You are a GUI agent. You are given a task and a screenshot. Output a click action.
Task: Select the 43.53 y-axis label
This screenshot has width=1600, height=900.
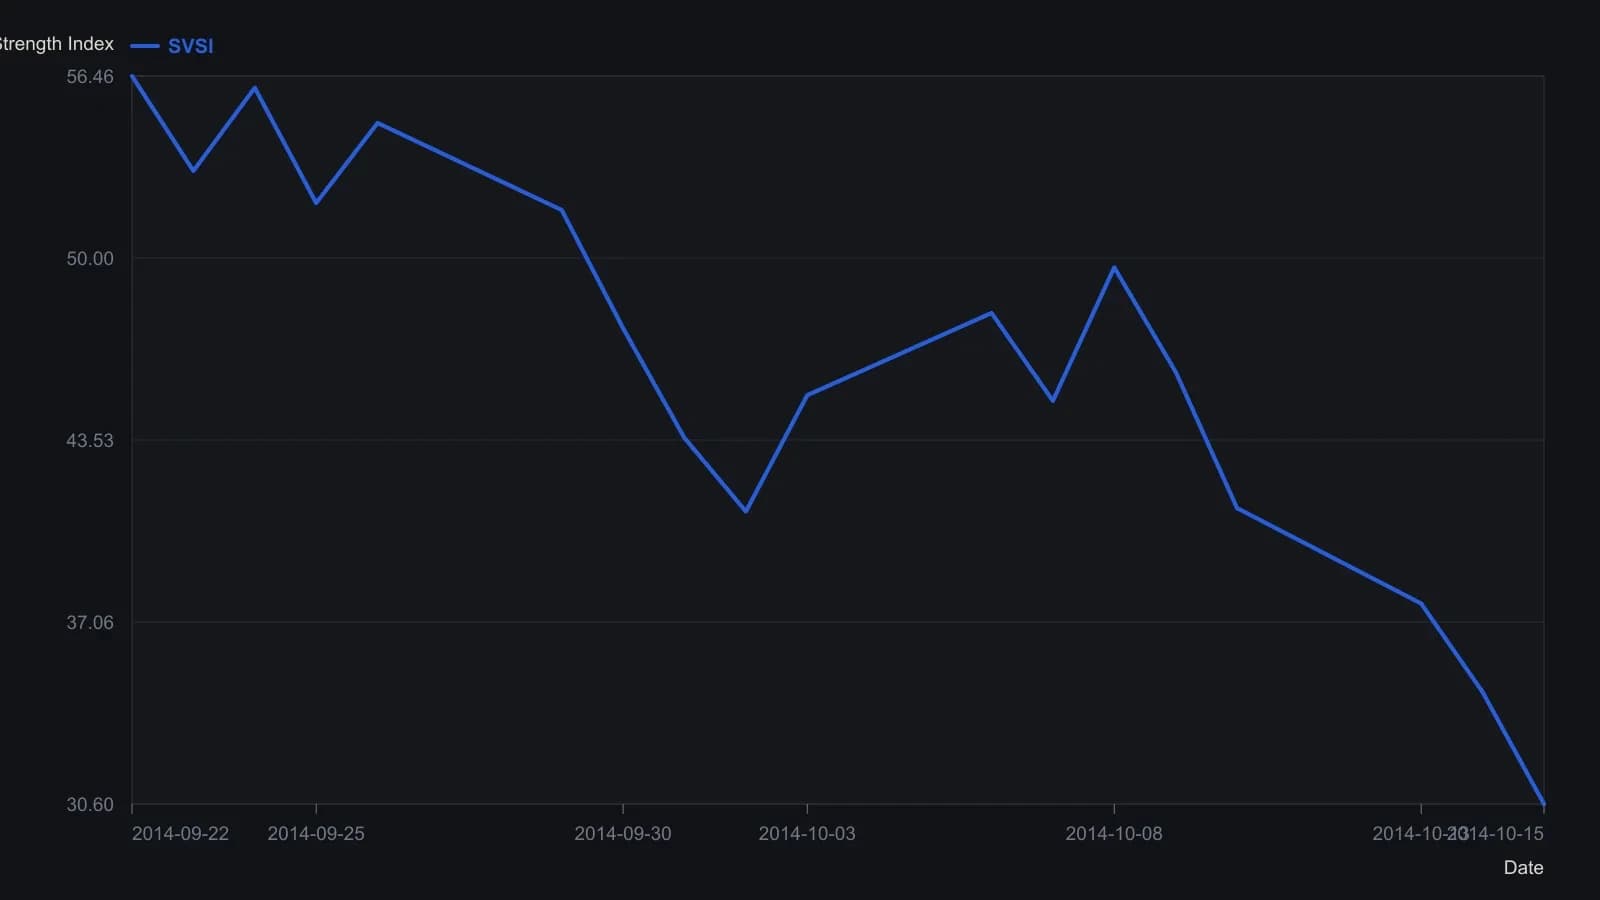90,441
